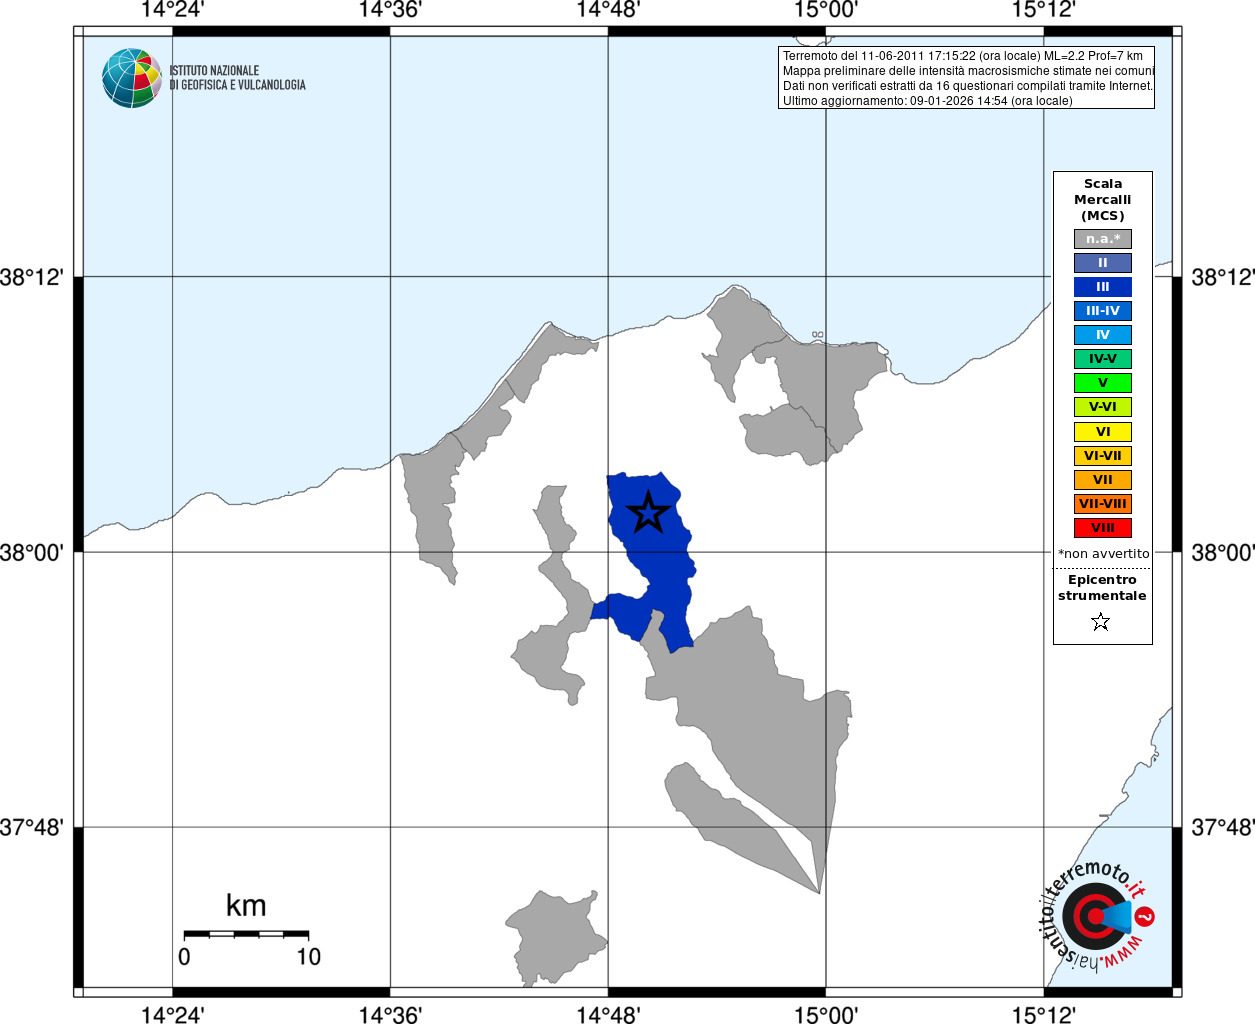
Task: Select the VIII red legend swatch
Action: [x=1103, y=528]
